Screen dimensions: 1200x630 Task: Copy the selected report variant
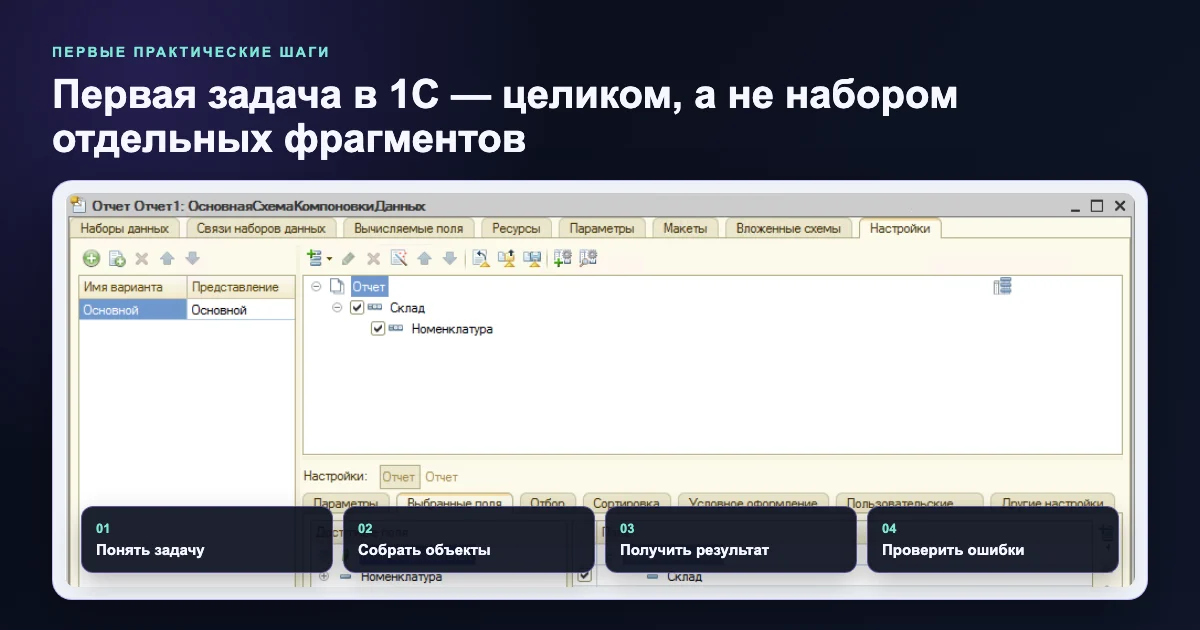tap(117, 258)
